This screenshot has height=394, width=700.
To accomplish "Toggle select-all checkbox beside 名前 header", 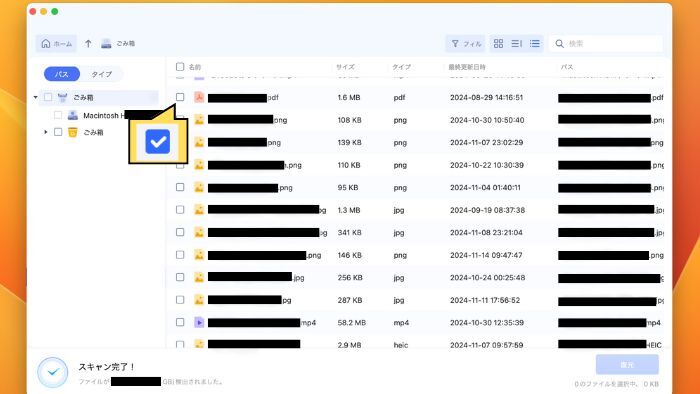I will pos(180,67).
